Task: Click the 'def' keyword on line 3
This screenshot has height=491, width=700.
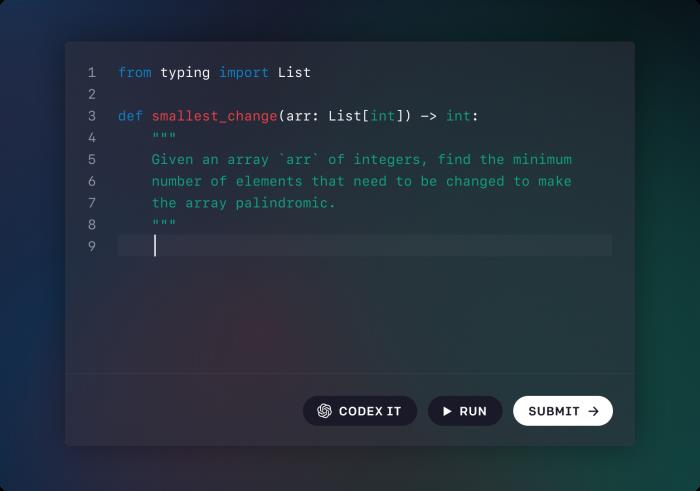Action: point(130,116)
